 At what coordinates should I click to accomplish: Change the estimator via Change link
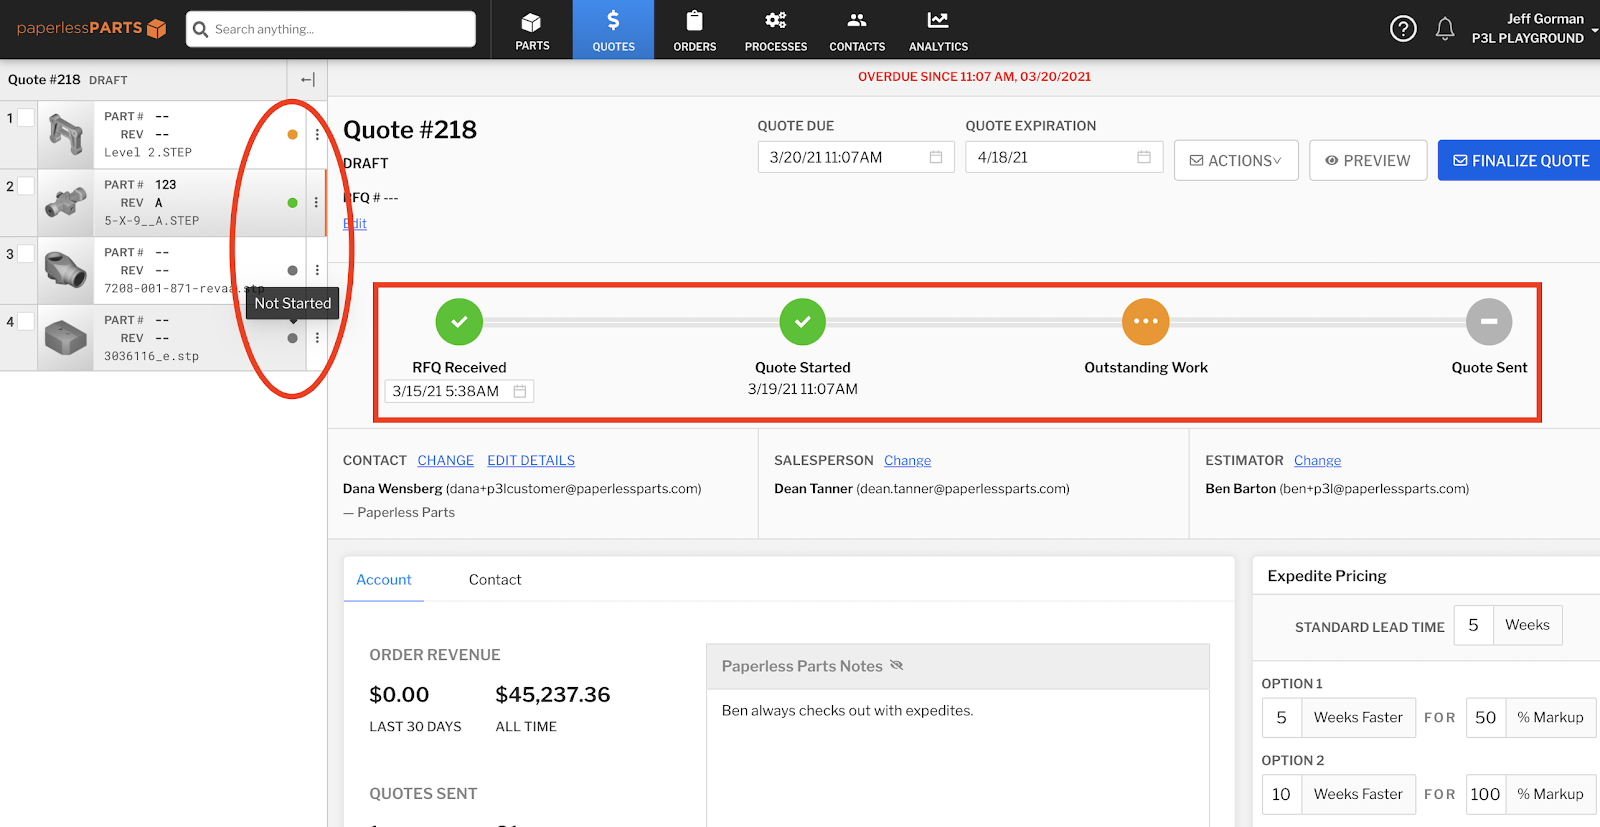click(1317, 460)
